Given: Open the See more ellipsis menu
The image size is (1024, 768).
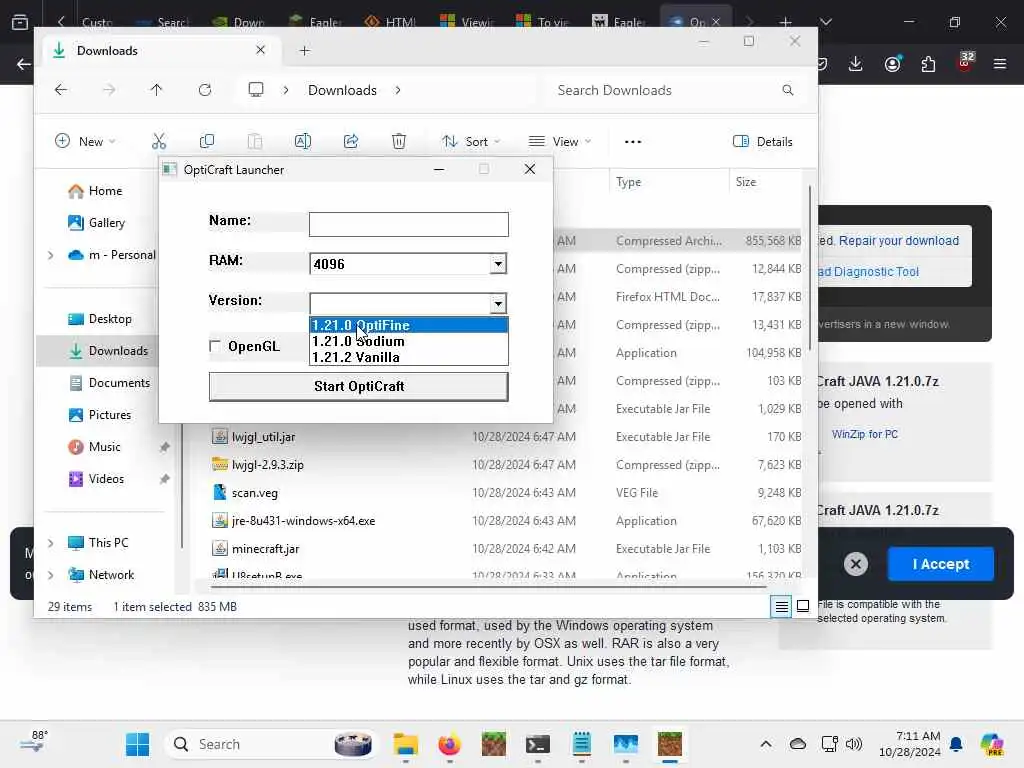Looking at the screenshot, I should 633,142.
